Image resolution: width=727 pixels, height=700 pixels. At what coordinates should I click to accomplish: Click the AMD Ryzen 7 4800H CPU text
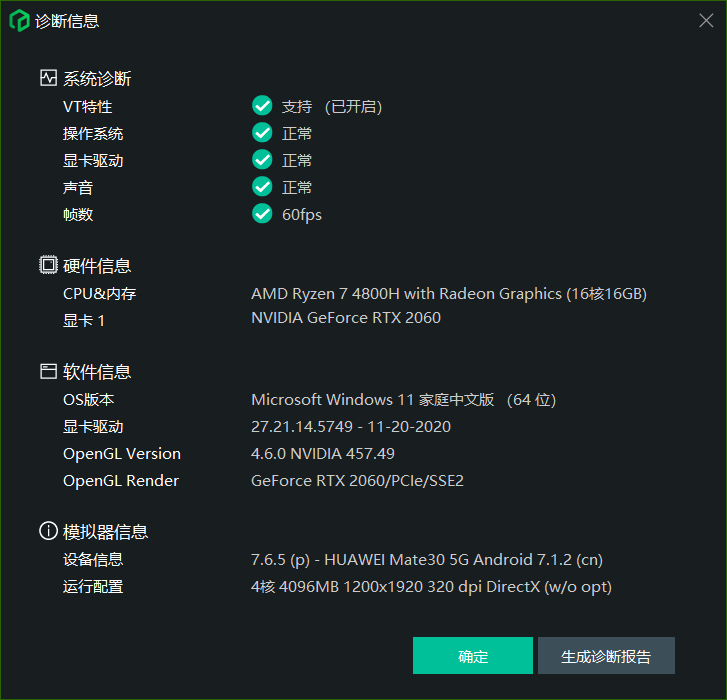point(449,294)
